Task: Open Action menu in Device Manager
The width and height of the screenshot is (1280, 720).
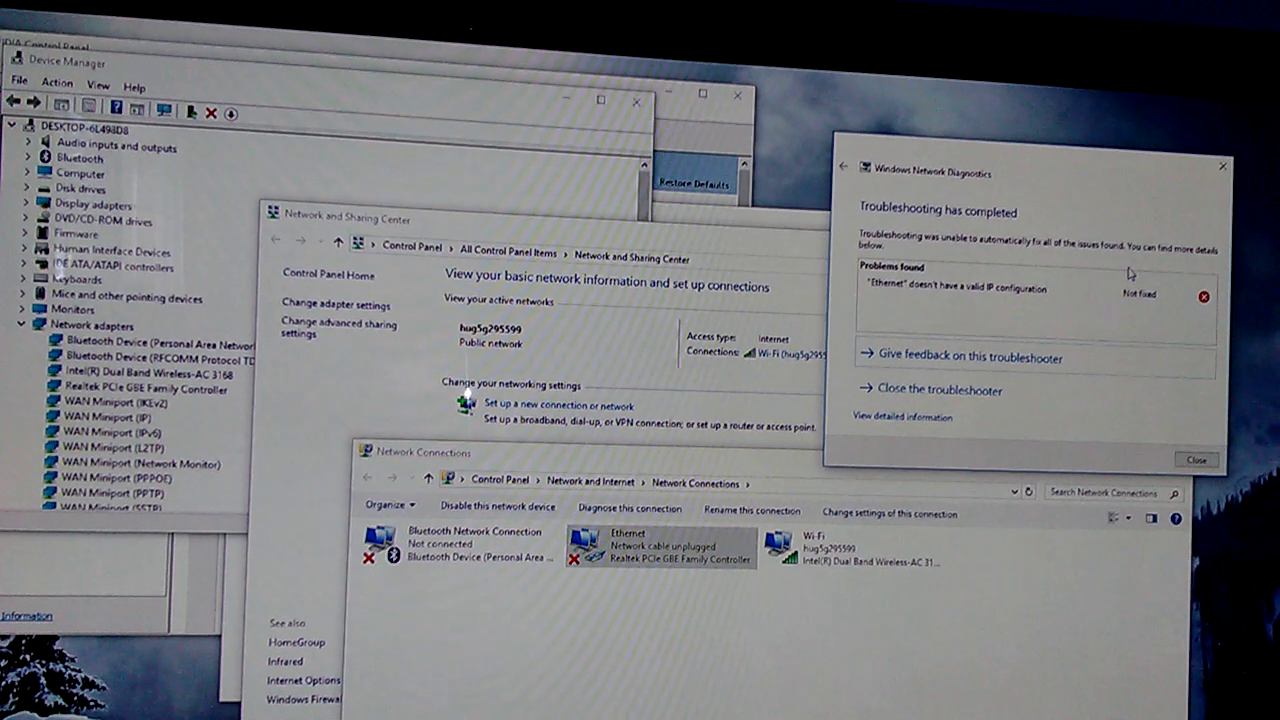Action: tap(57, 83)
